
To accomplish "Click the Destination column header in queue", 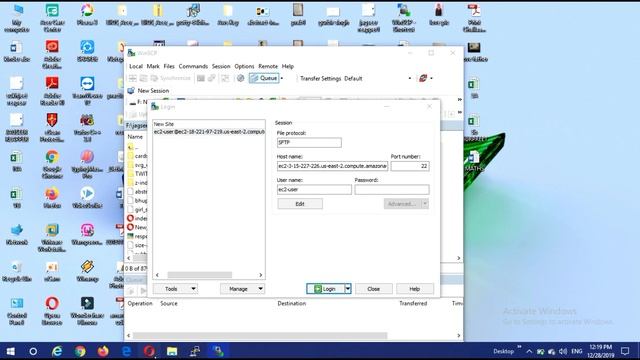I will pos(291,303).
